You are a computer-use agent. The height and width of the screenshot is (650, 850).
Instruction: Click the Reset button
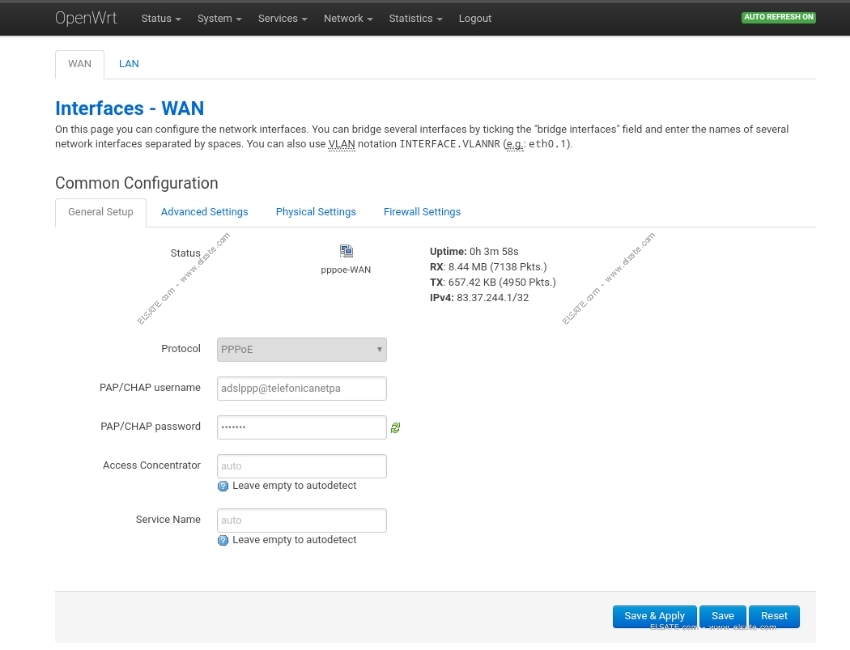click(774, 616)
